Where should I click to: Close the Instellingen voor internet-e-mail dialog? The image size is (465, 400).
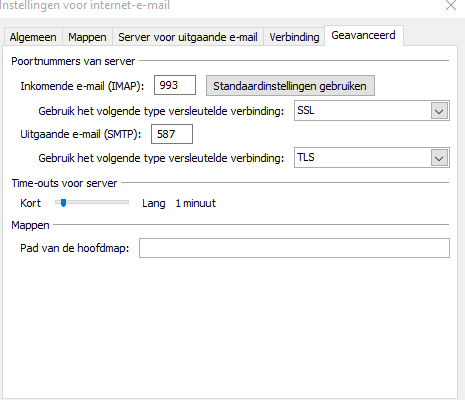(451, 5)
